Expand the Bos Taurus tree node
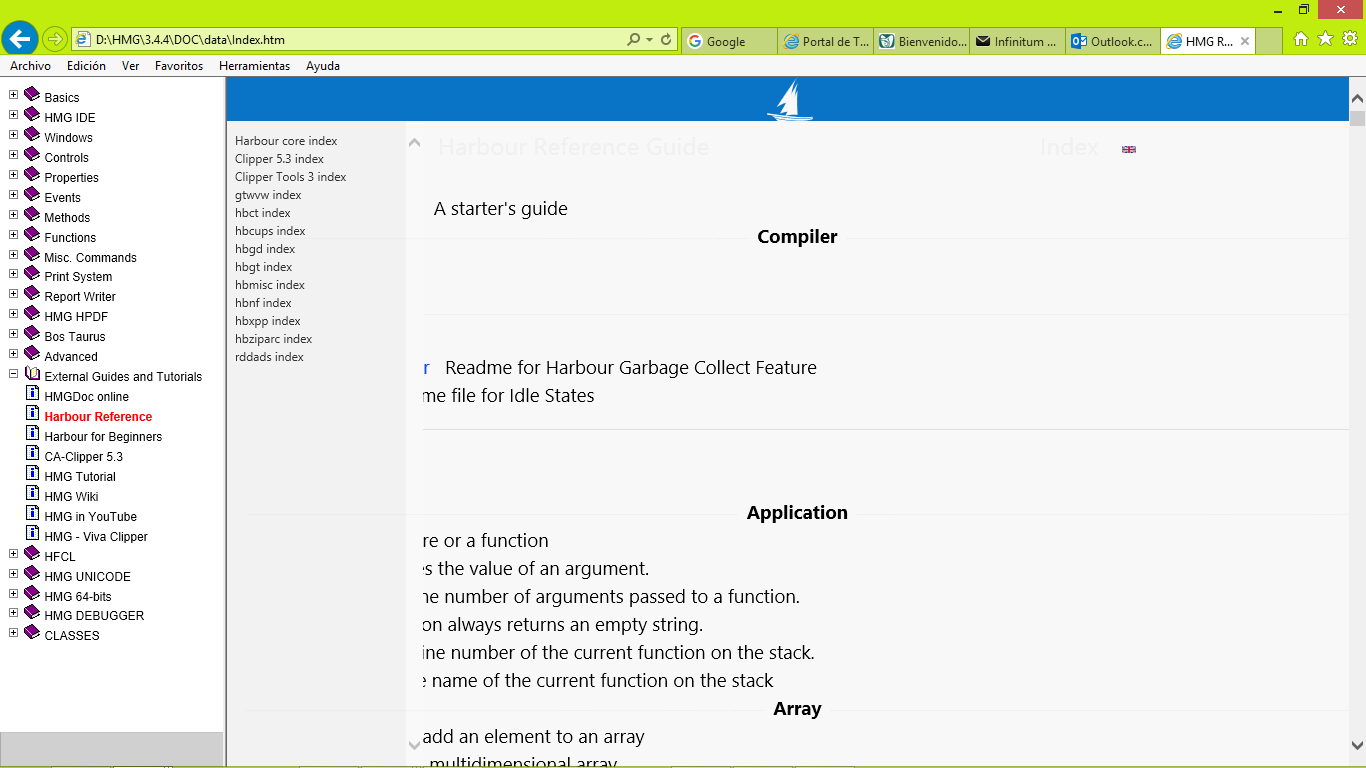This screenshot has width=1366, height=768. coord(13,334)
